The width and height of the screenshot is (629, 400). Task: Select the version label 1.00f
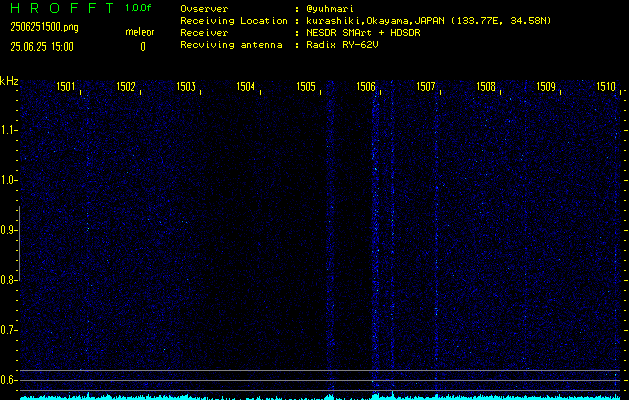[138, 8]
